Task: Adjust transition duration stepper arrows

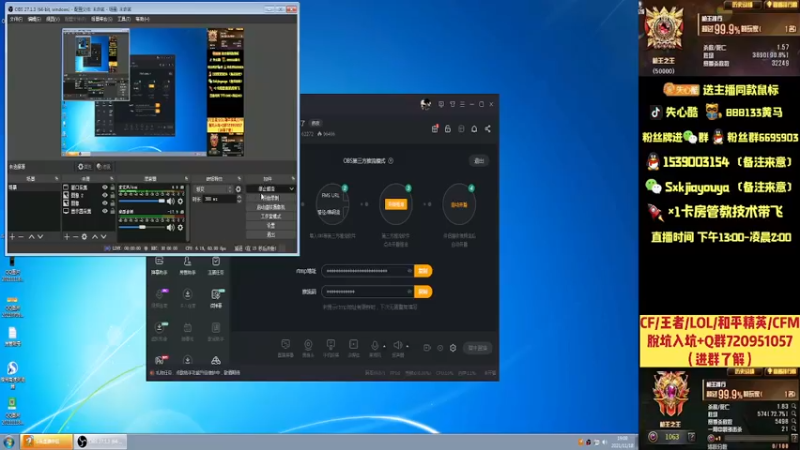Action: [x=239, y=199]
